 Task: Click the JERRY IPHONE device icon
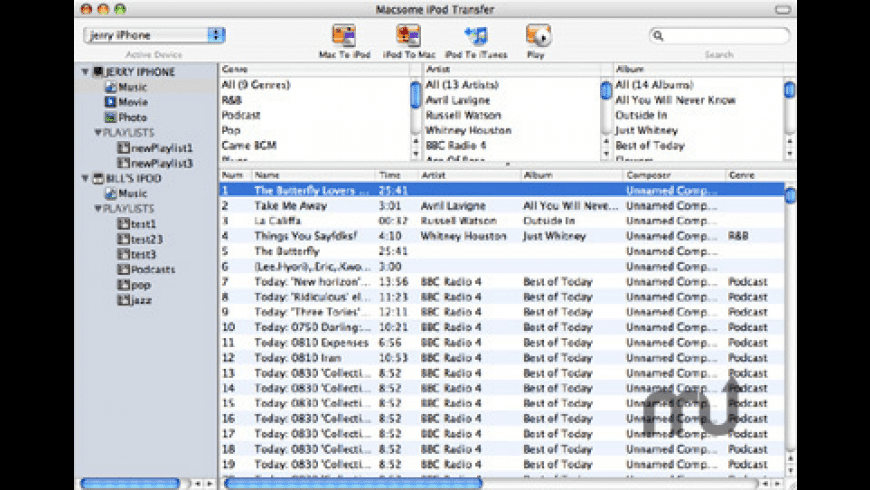98,72
